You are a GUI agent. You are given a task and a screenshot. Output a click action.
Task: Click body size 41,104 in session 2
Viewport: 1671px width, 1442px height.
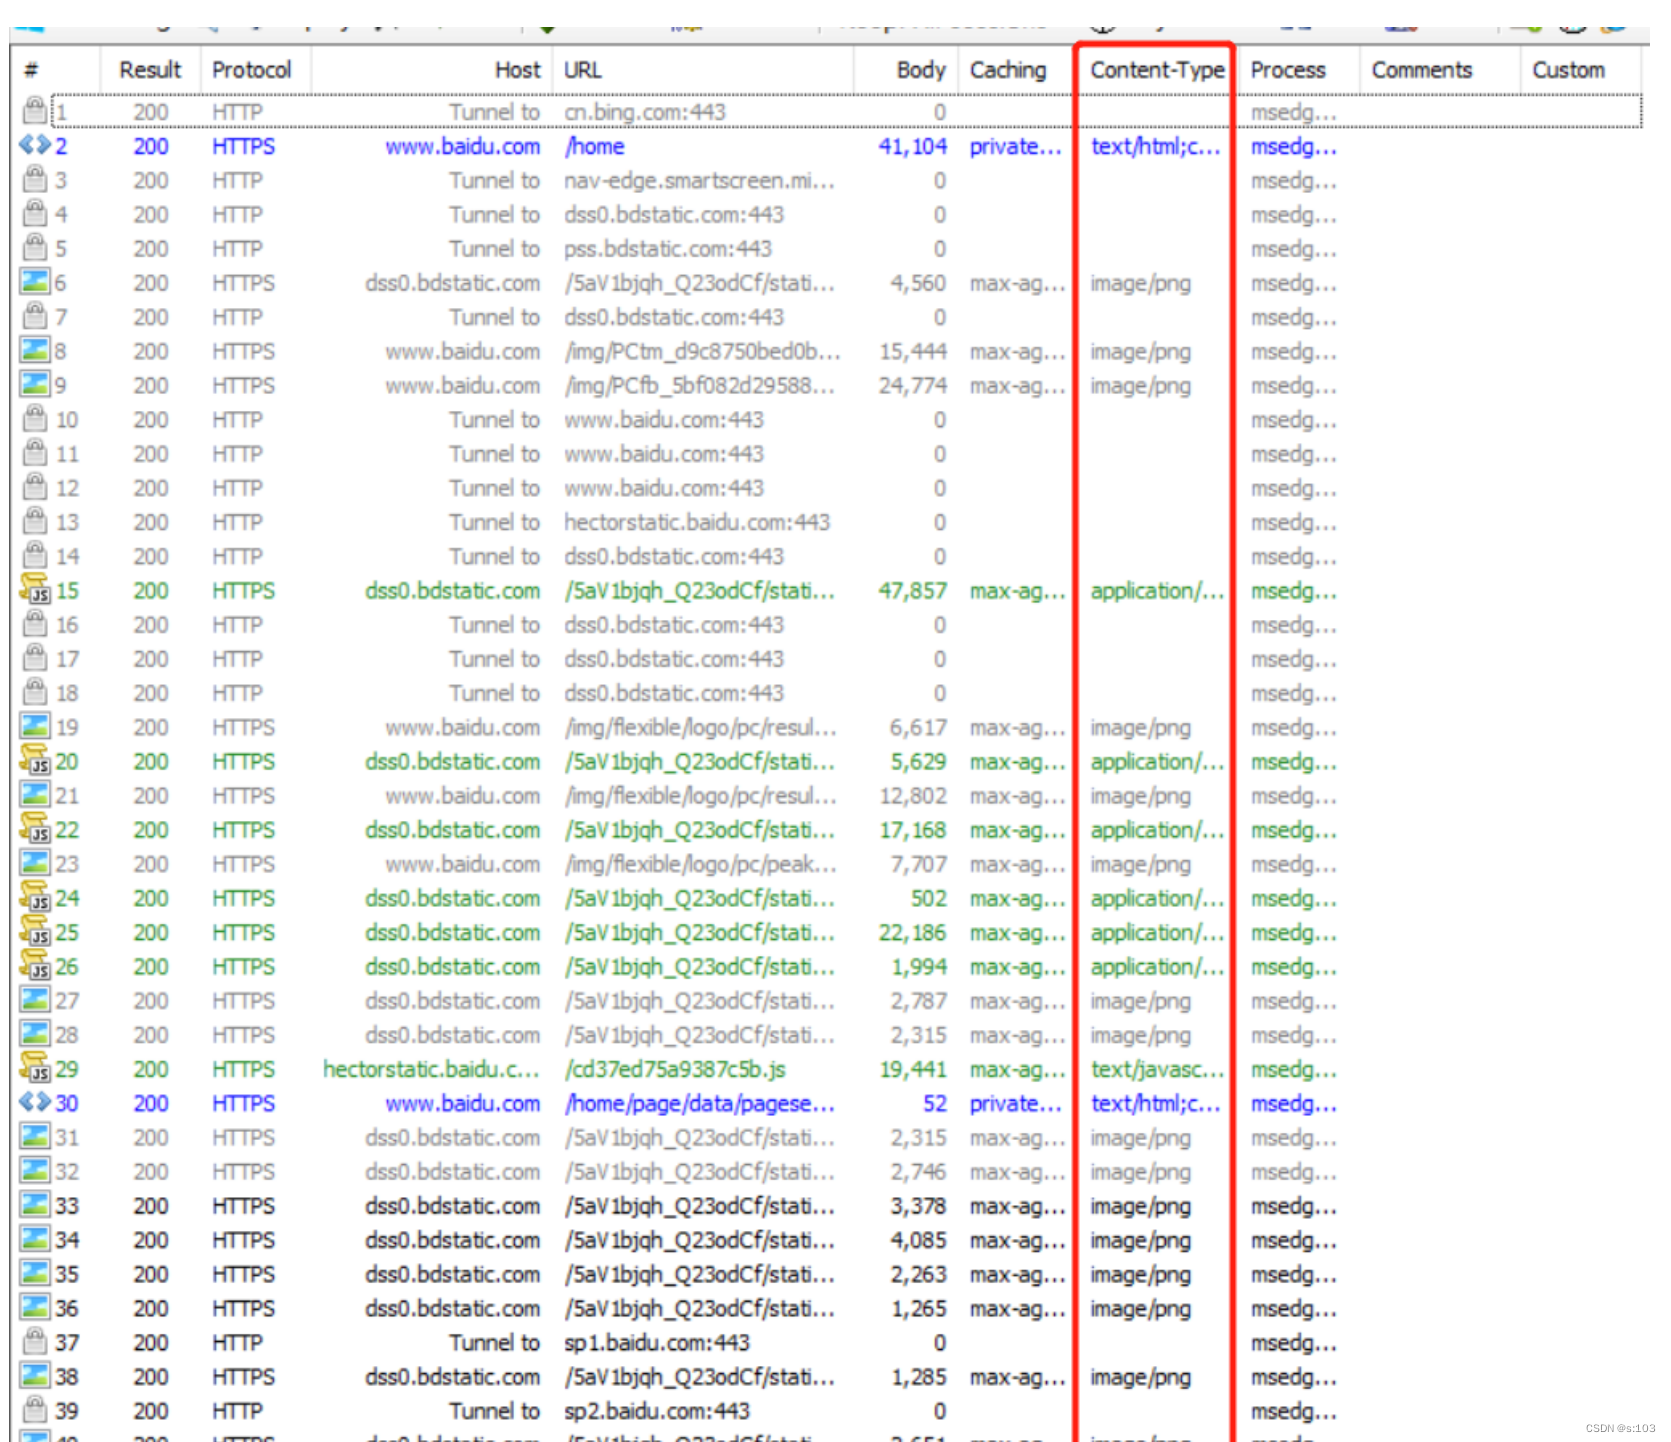point(912,146)
